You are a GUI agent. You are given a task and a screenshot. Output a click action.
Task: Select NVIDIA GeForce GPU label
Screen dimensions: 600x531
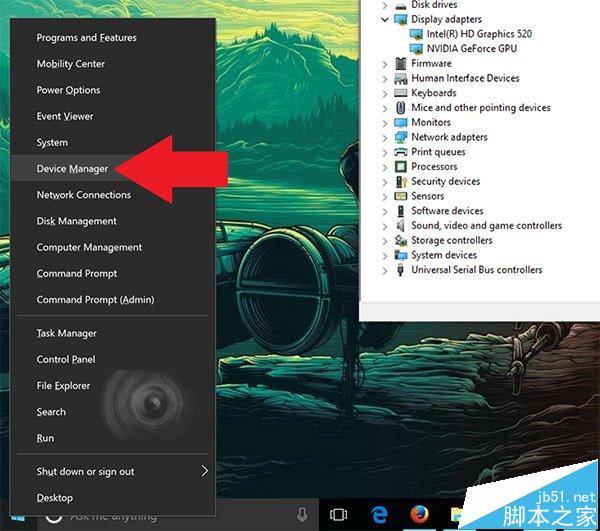click(x=472, y=49)
